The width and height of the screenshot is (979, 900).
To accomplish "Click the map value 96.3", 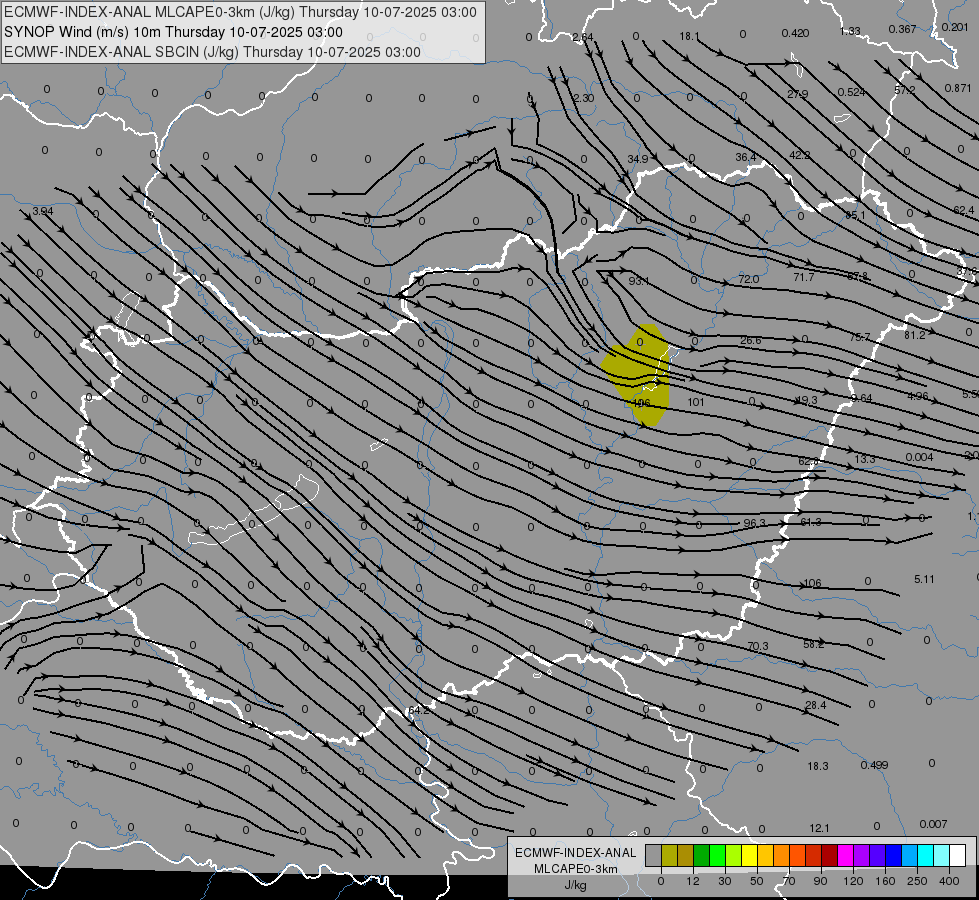I will pos(754,523).
